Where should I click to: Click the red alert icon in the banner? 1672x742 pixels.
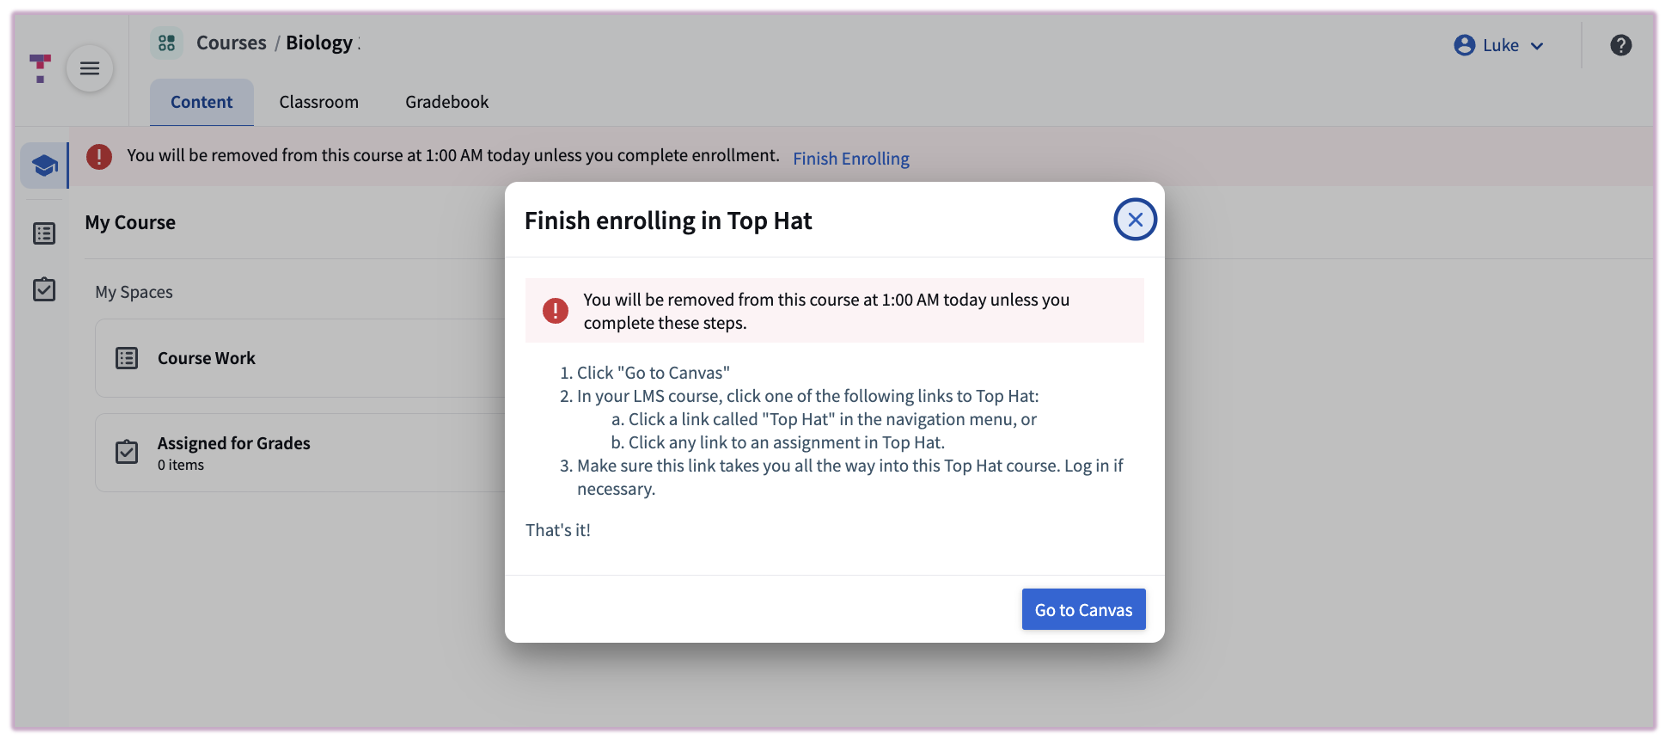pos(99,156)
